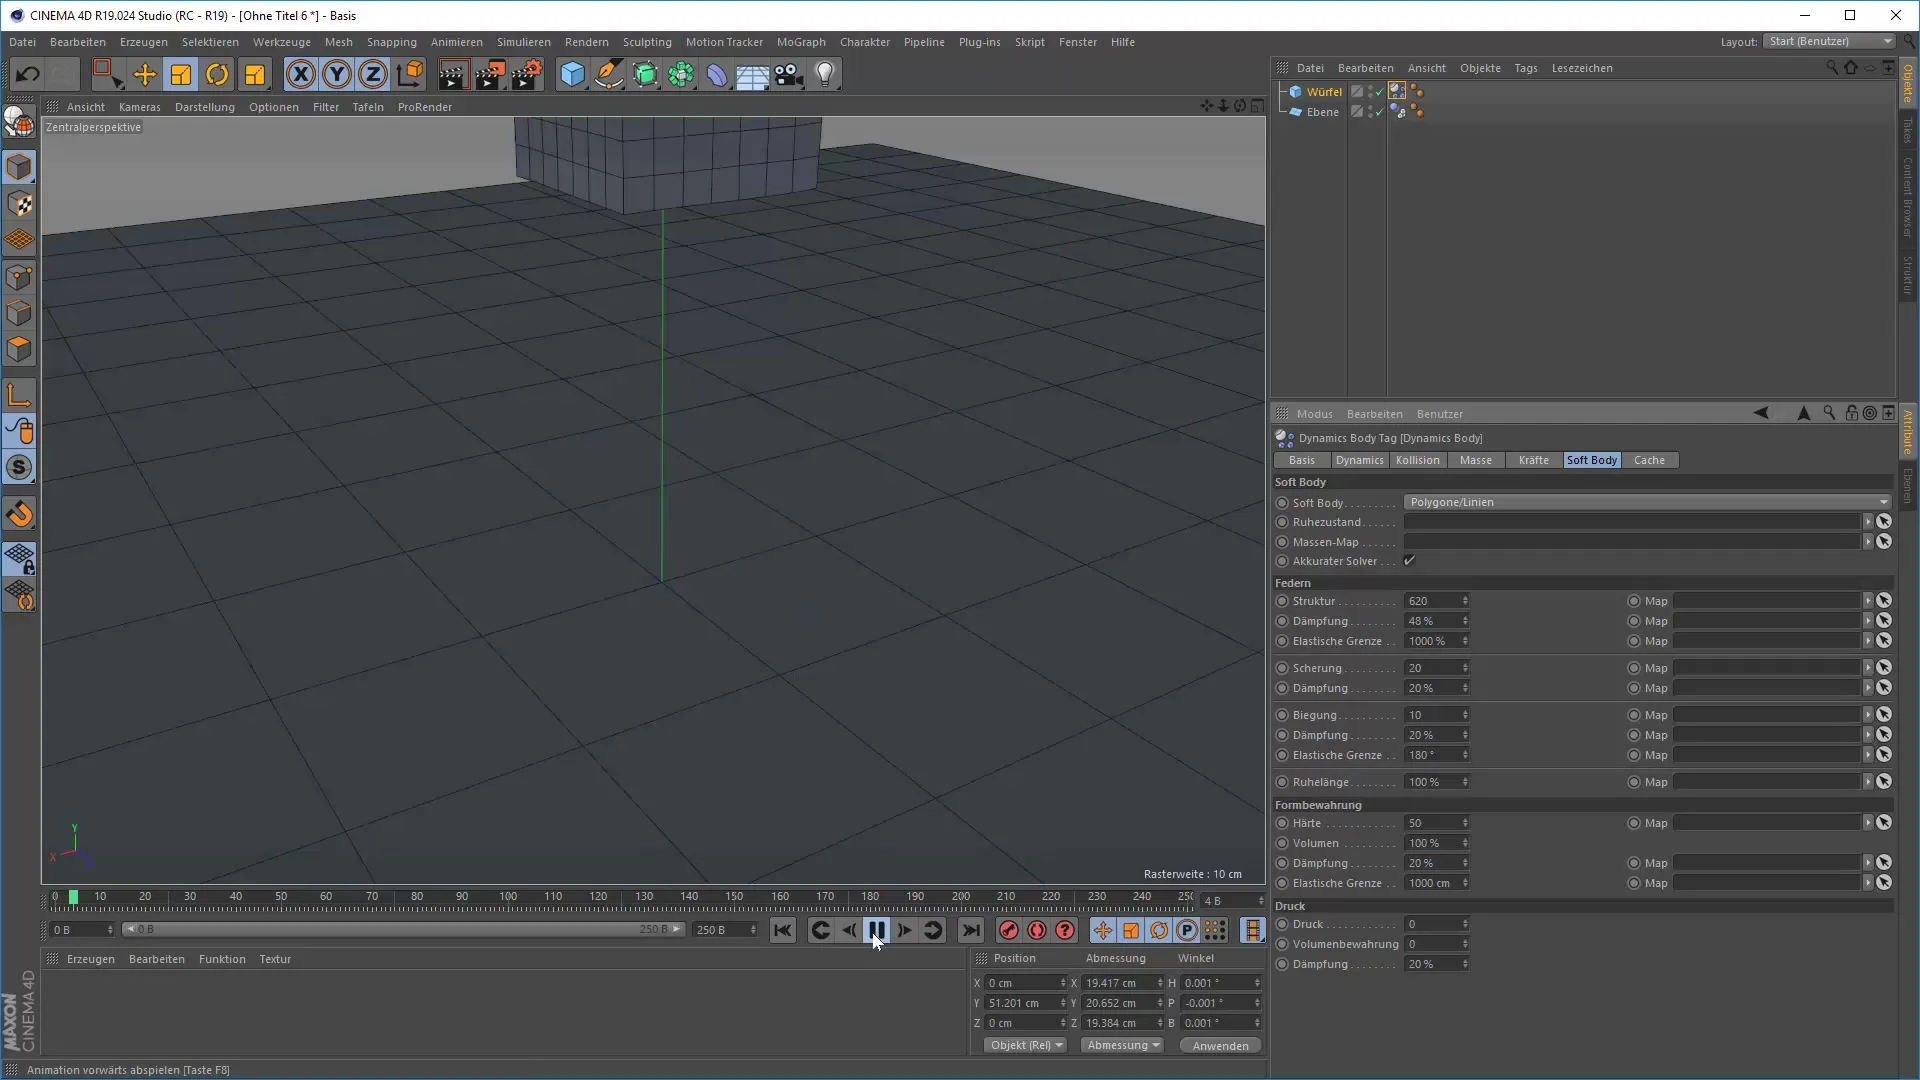Click the Härte value stepper
The width and height of the screenshot is (1920, 1080).
(1465, 823)
